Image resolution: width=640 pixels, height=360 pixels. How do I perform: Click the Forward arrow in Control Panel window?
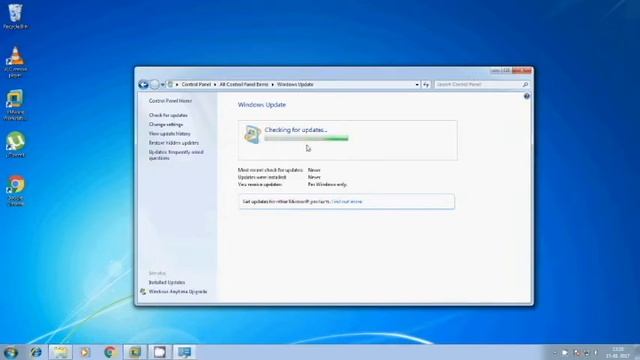(x=154, y=84)
